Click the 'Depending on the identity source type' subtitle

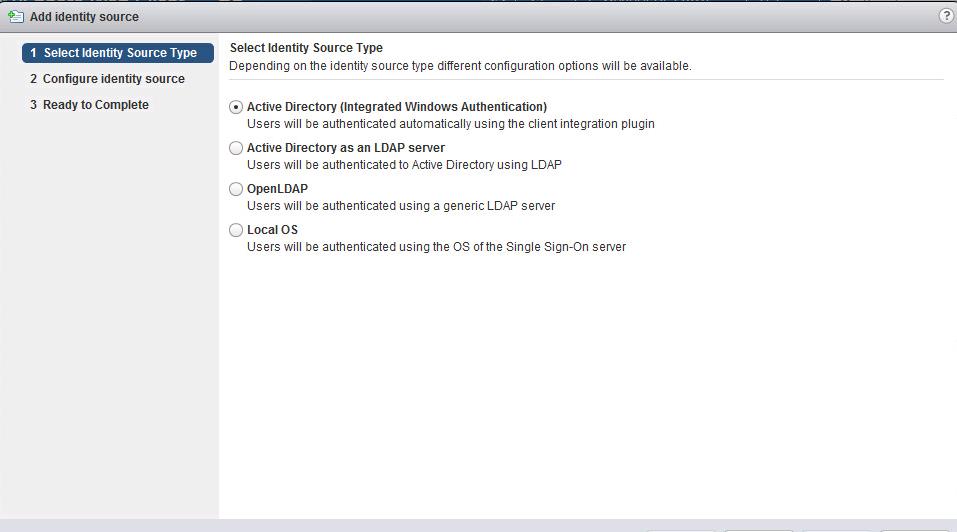(460, 66)
